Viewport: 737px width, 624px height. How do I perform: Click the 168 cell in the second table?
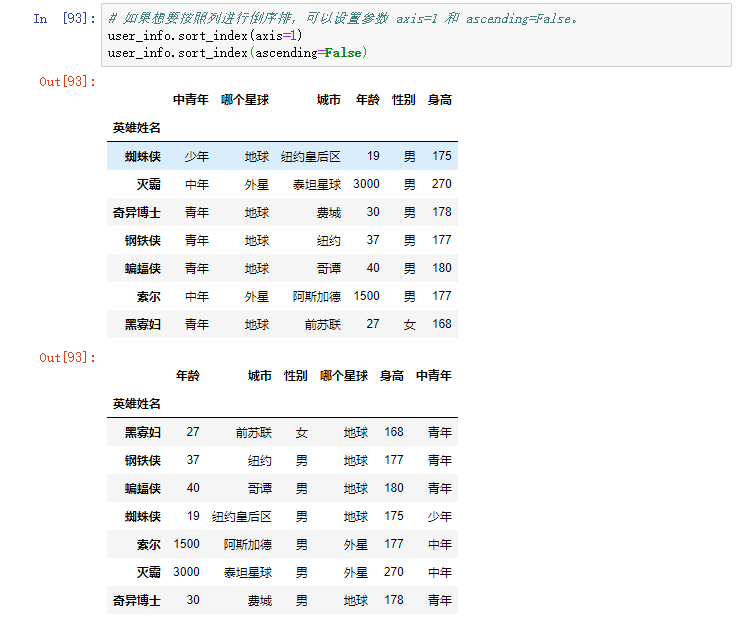pos(394,432)
